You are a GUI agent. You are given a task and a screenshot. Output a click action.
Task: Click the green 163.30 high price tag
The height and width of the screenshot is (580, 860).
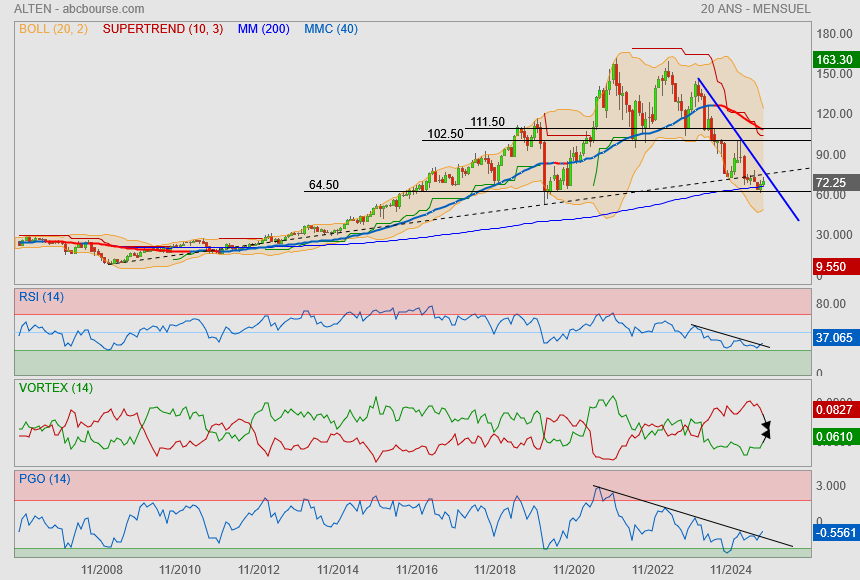[834, 59]
